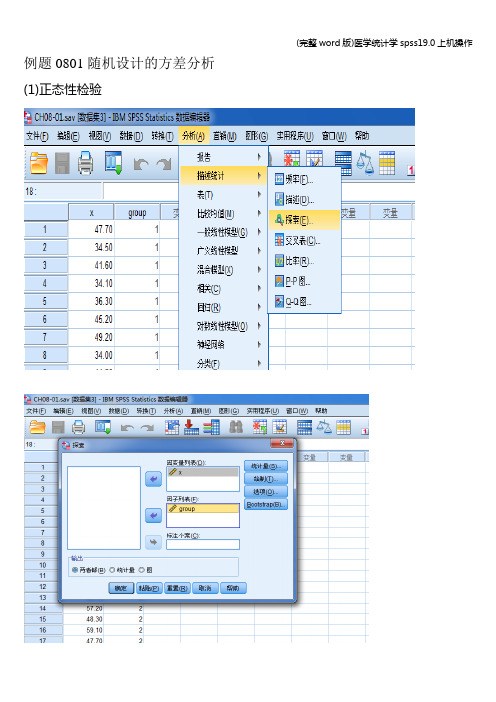Click Insert Variable icon in lower window
Viewport: 496px width, 702px height.
(280, 427)
